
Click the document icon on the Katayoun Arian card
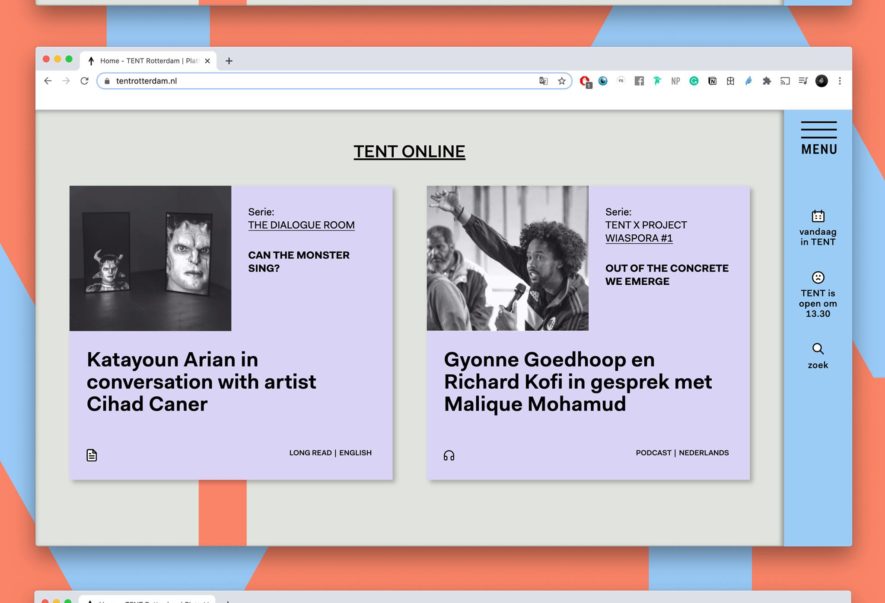tap(91, 455)
